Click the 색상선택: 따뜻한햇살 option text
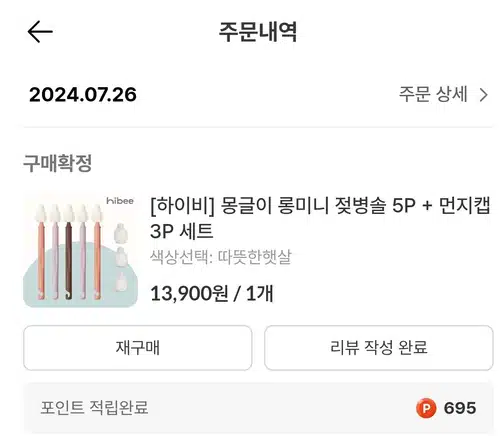 221,257
